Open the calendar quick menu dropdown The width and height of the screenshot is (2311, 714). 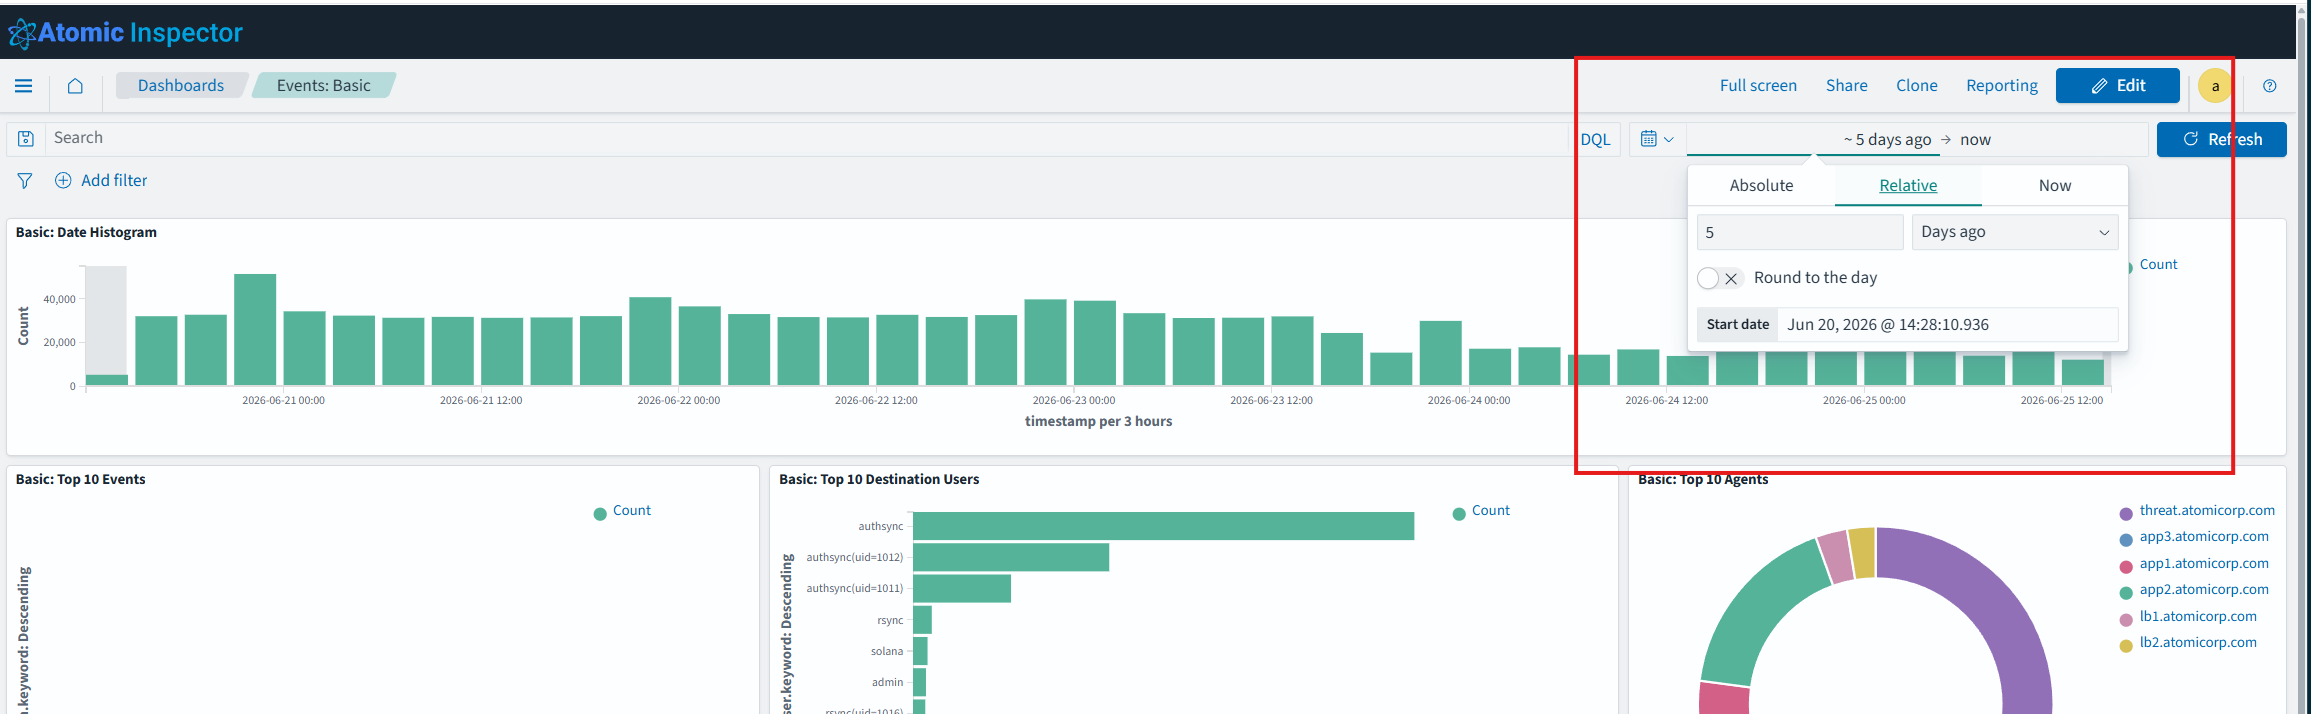pyautogui.click(x=1657, y=139)
